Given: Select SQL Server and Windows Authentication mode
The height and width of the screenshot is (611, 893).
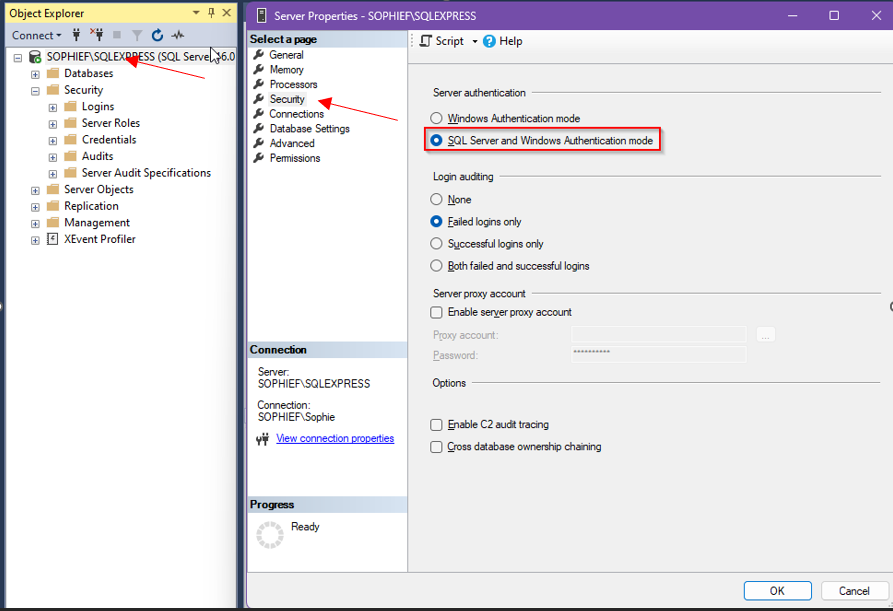Looking at the screenshot, I should tap(436, 140).
